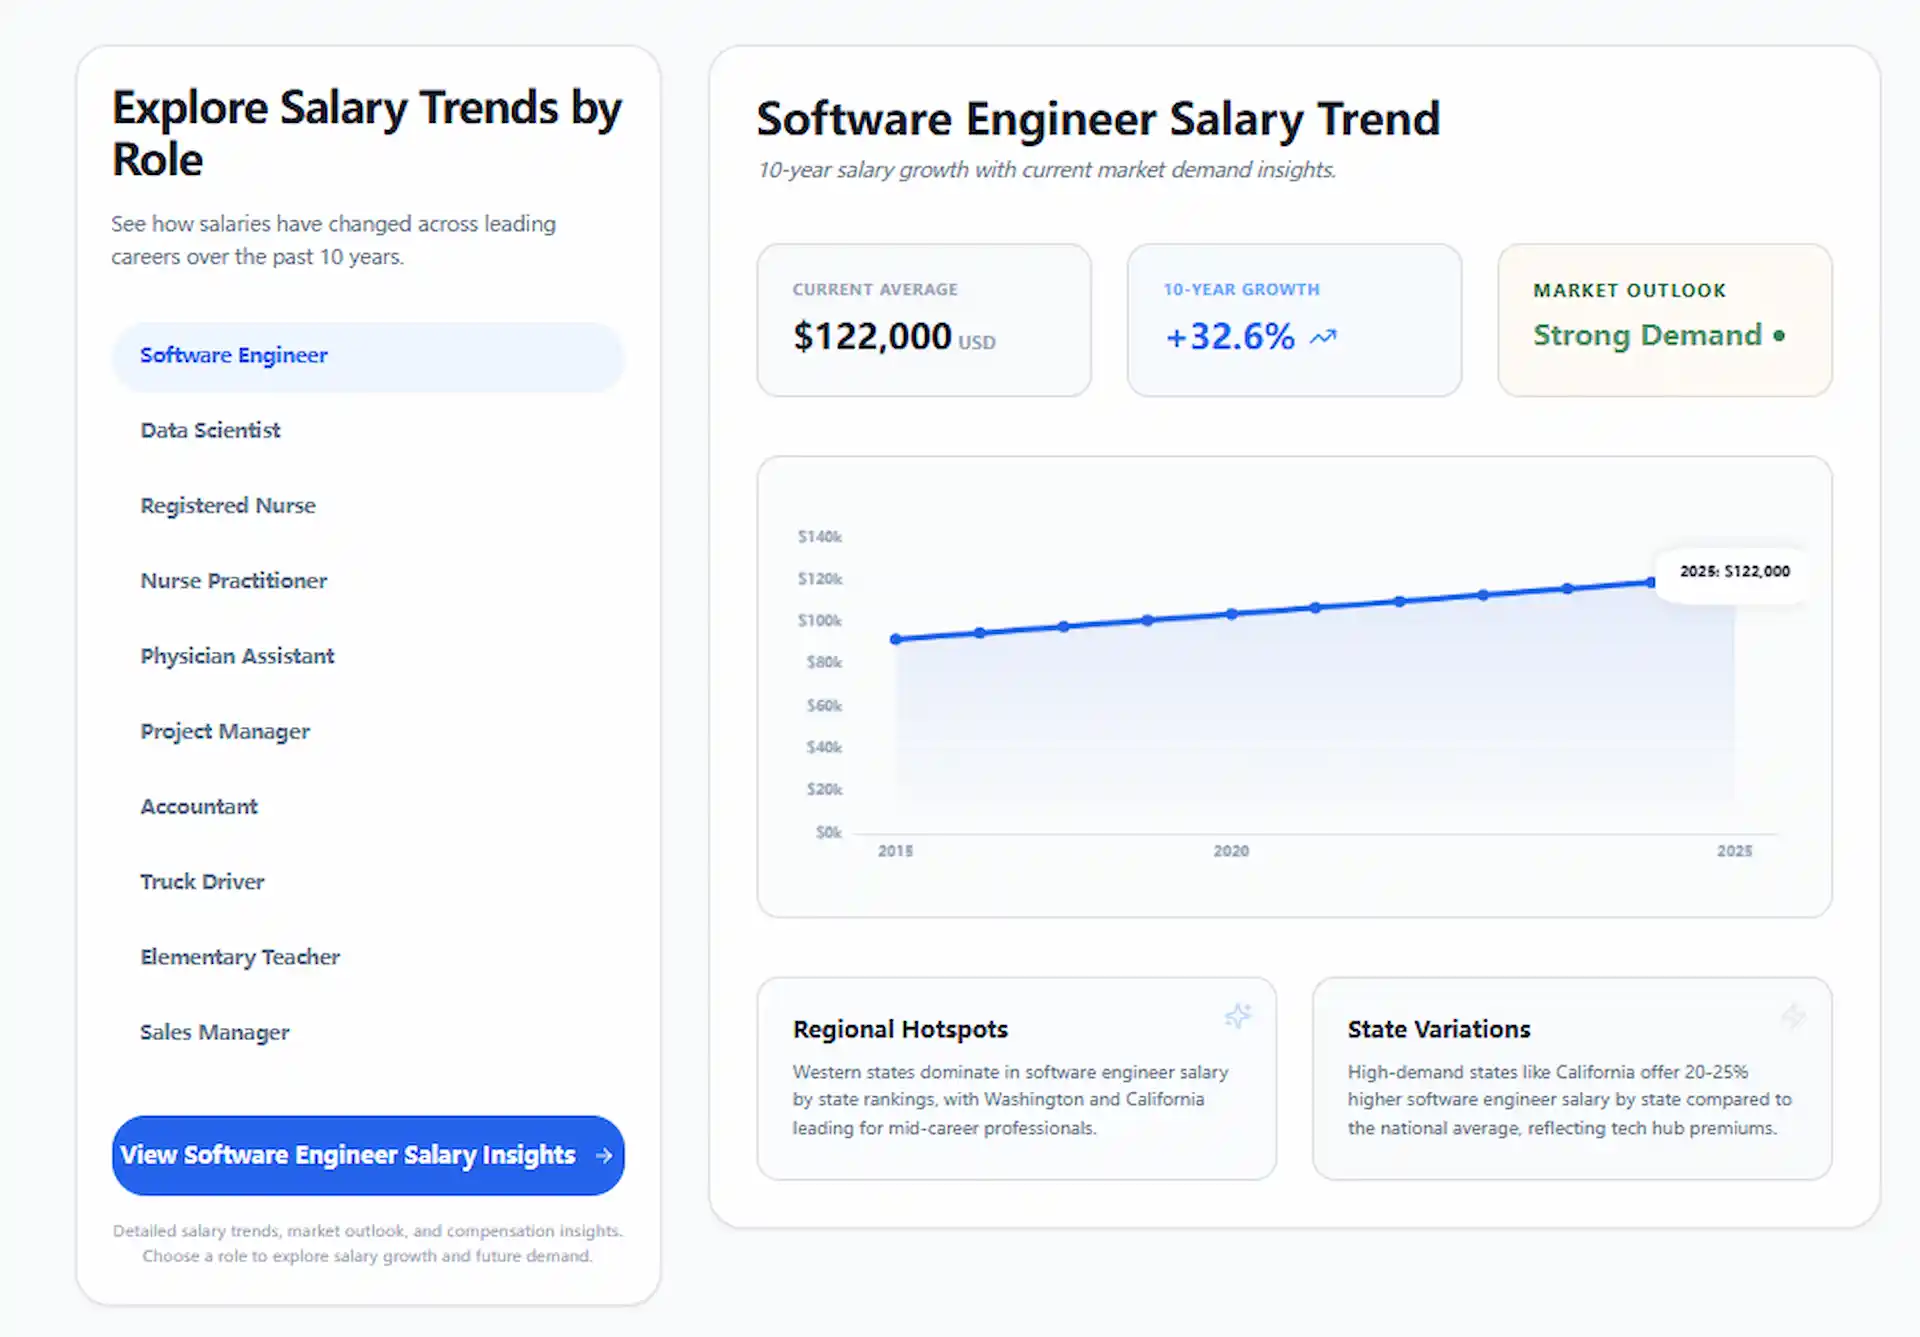Click the $100k y-axis label
The height and width of the screenshot is (1337, 1920).
820,621
